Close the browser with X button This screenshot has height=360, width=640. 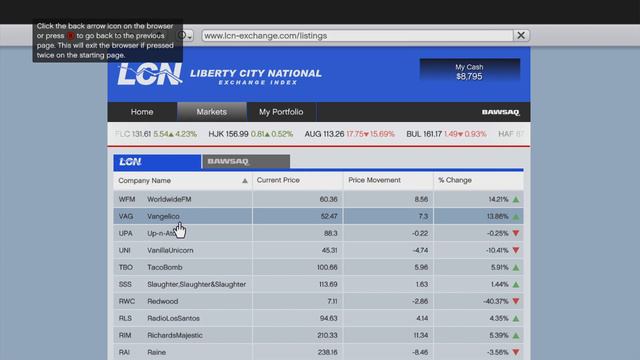(x=521, y=36)
